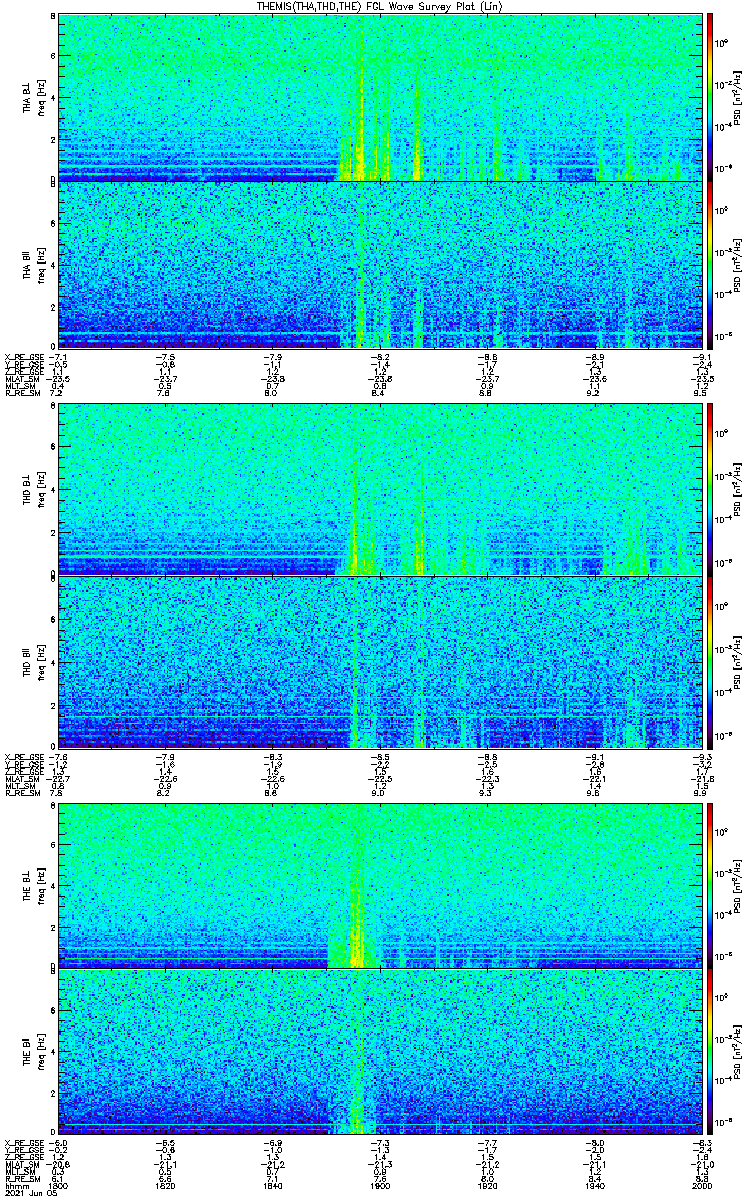Click X_RE_GSE row label under THA panels

[22, 357]
